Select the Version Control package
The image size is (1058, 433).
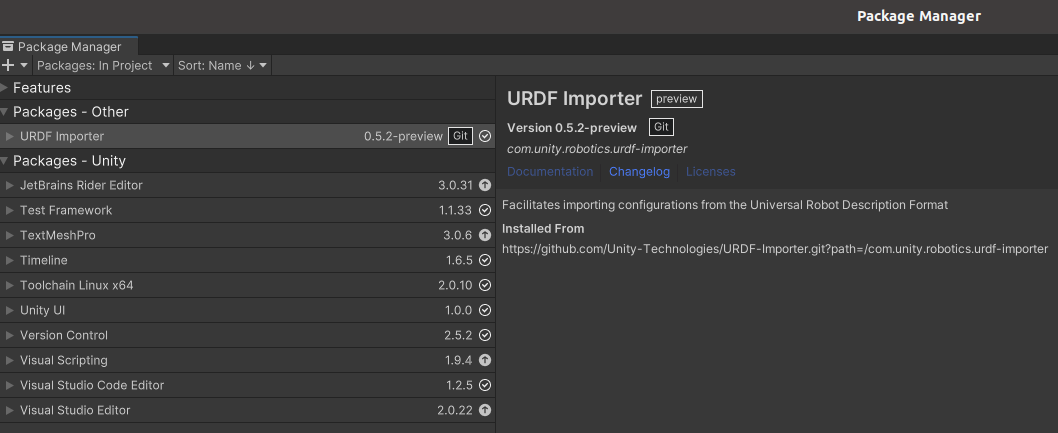[248, 335]
